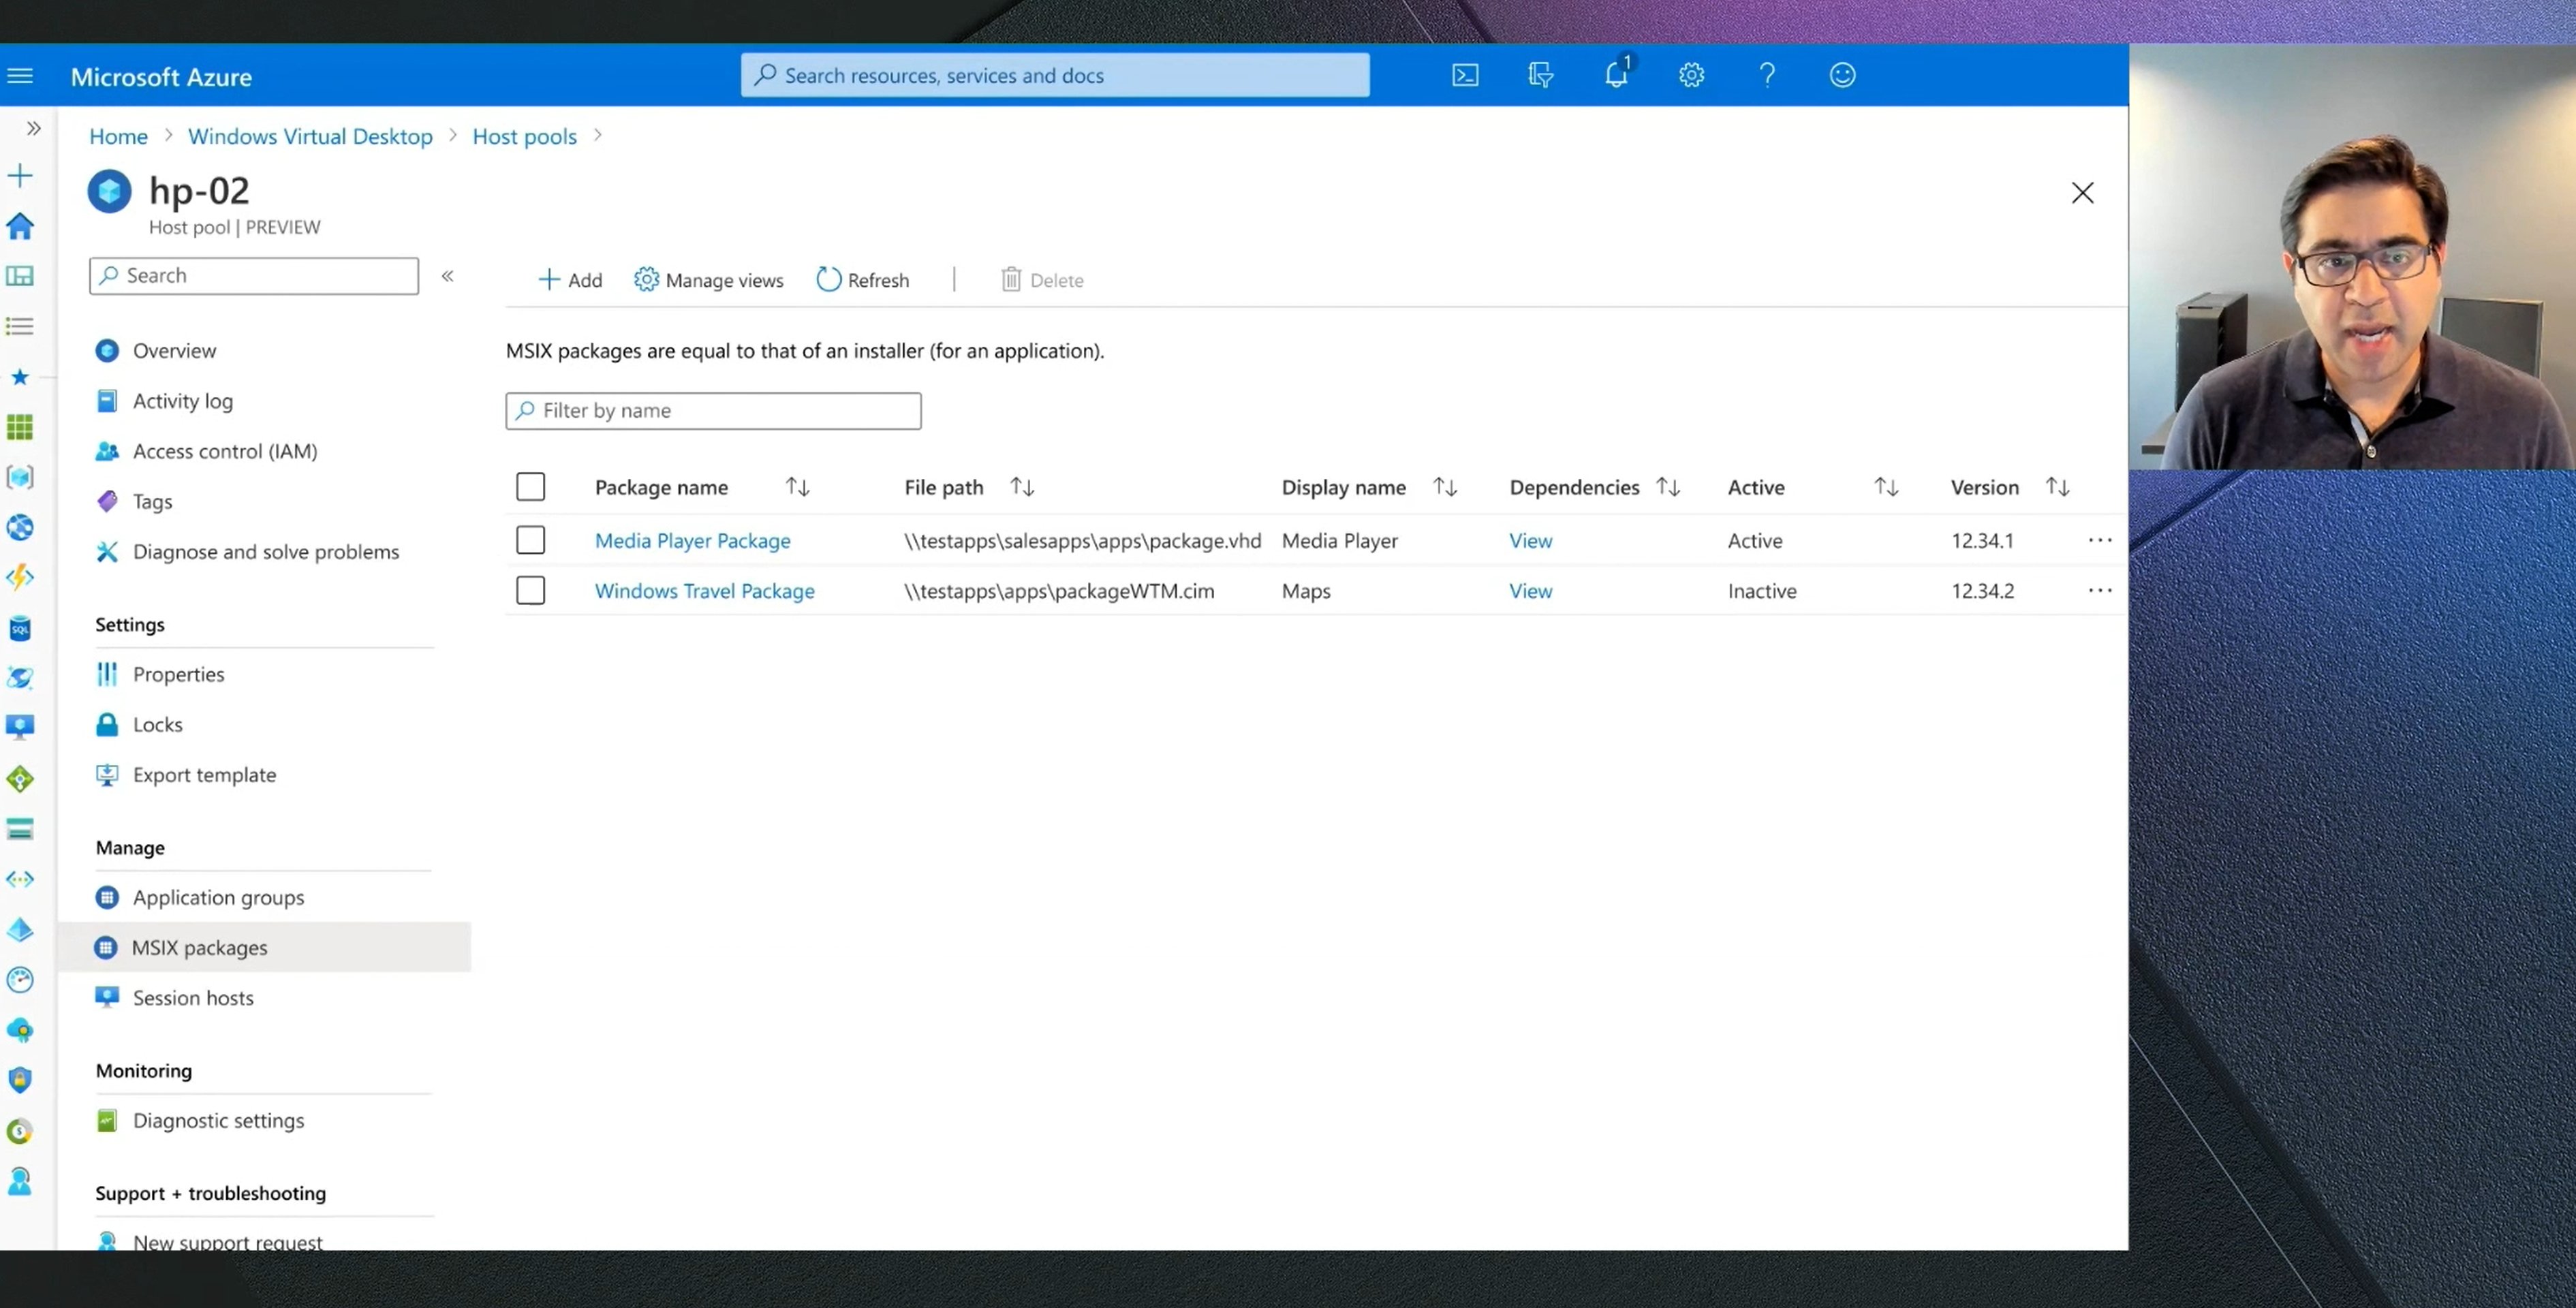This screenshot has width=2576, height=1308.
Task: Check the Media Player Package row checkbox
Action: tap(530, 540)
